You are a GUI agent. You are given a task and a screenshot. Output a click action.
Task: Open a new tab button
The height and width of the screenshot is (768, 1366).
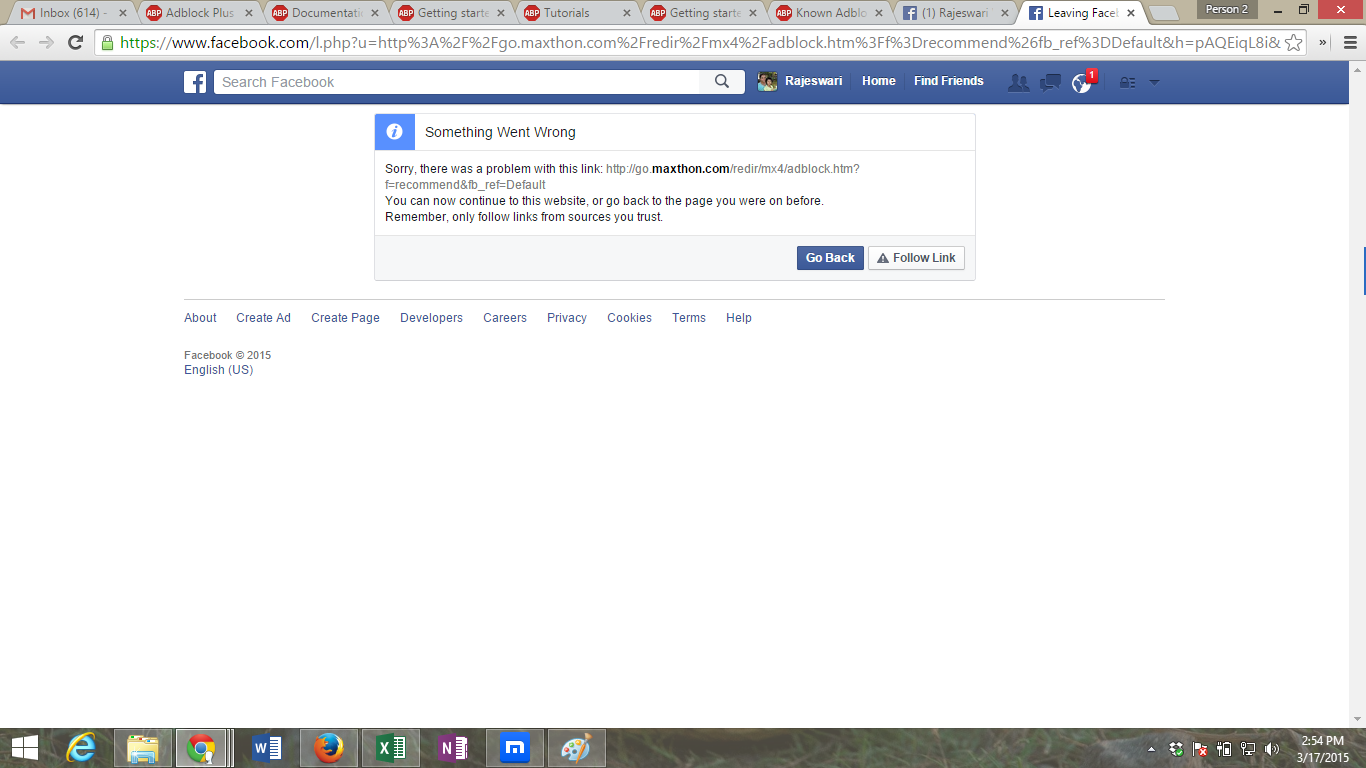click(1164, 14)
